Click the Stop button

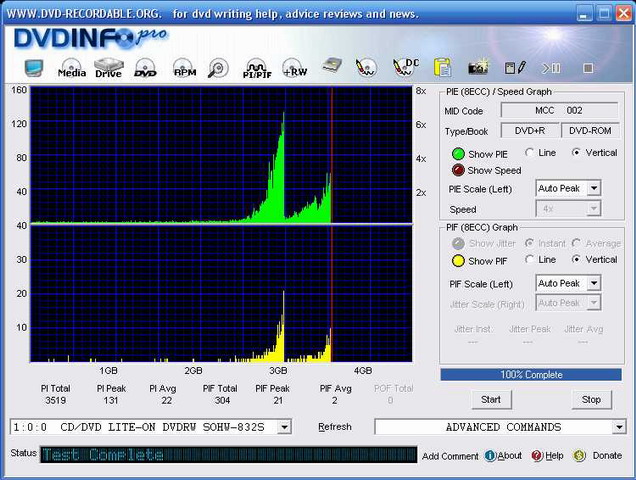(591, 400)
